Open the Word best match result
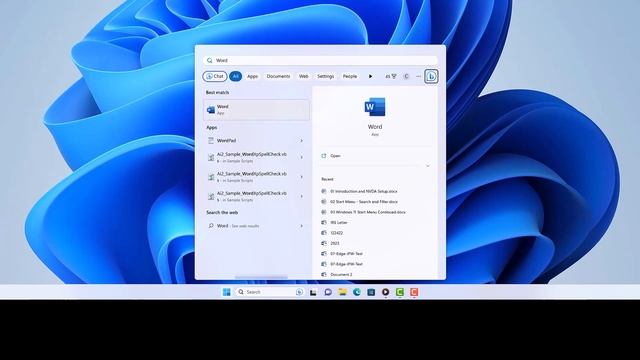The image size is (640, 360). [x=256, y=110]
